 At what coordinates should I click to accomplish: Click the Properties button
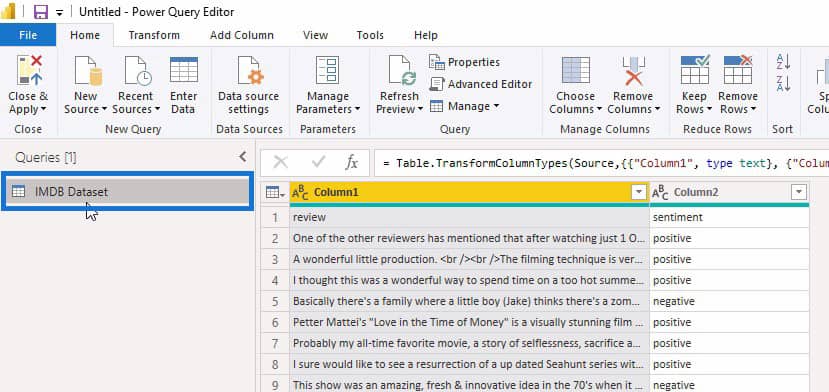click(464, 62)
